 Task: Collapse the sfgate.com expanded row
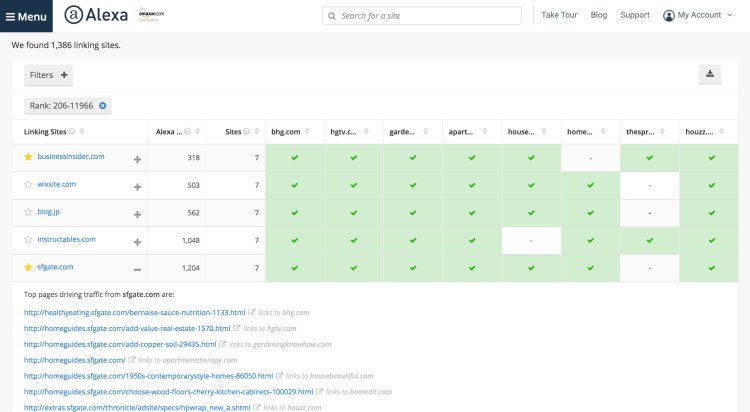137,269
